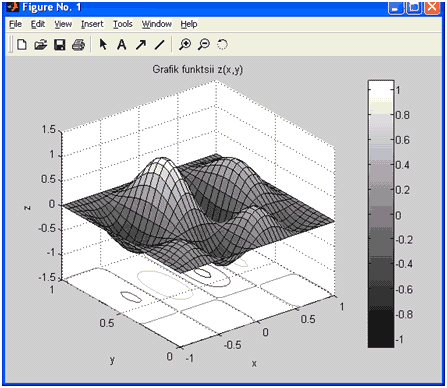Select the Insert Arrow tool
Viewport: 447px width, 388px height.
141,44
